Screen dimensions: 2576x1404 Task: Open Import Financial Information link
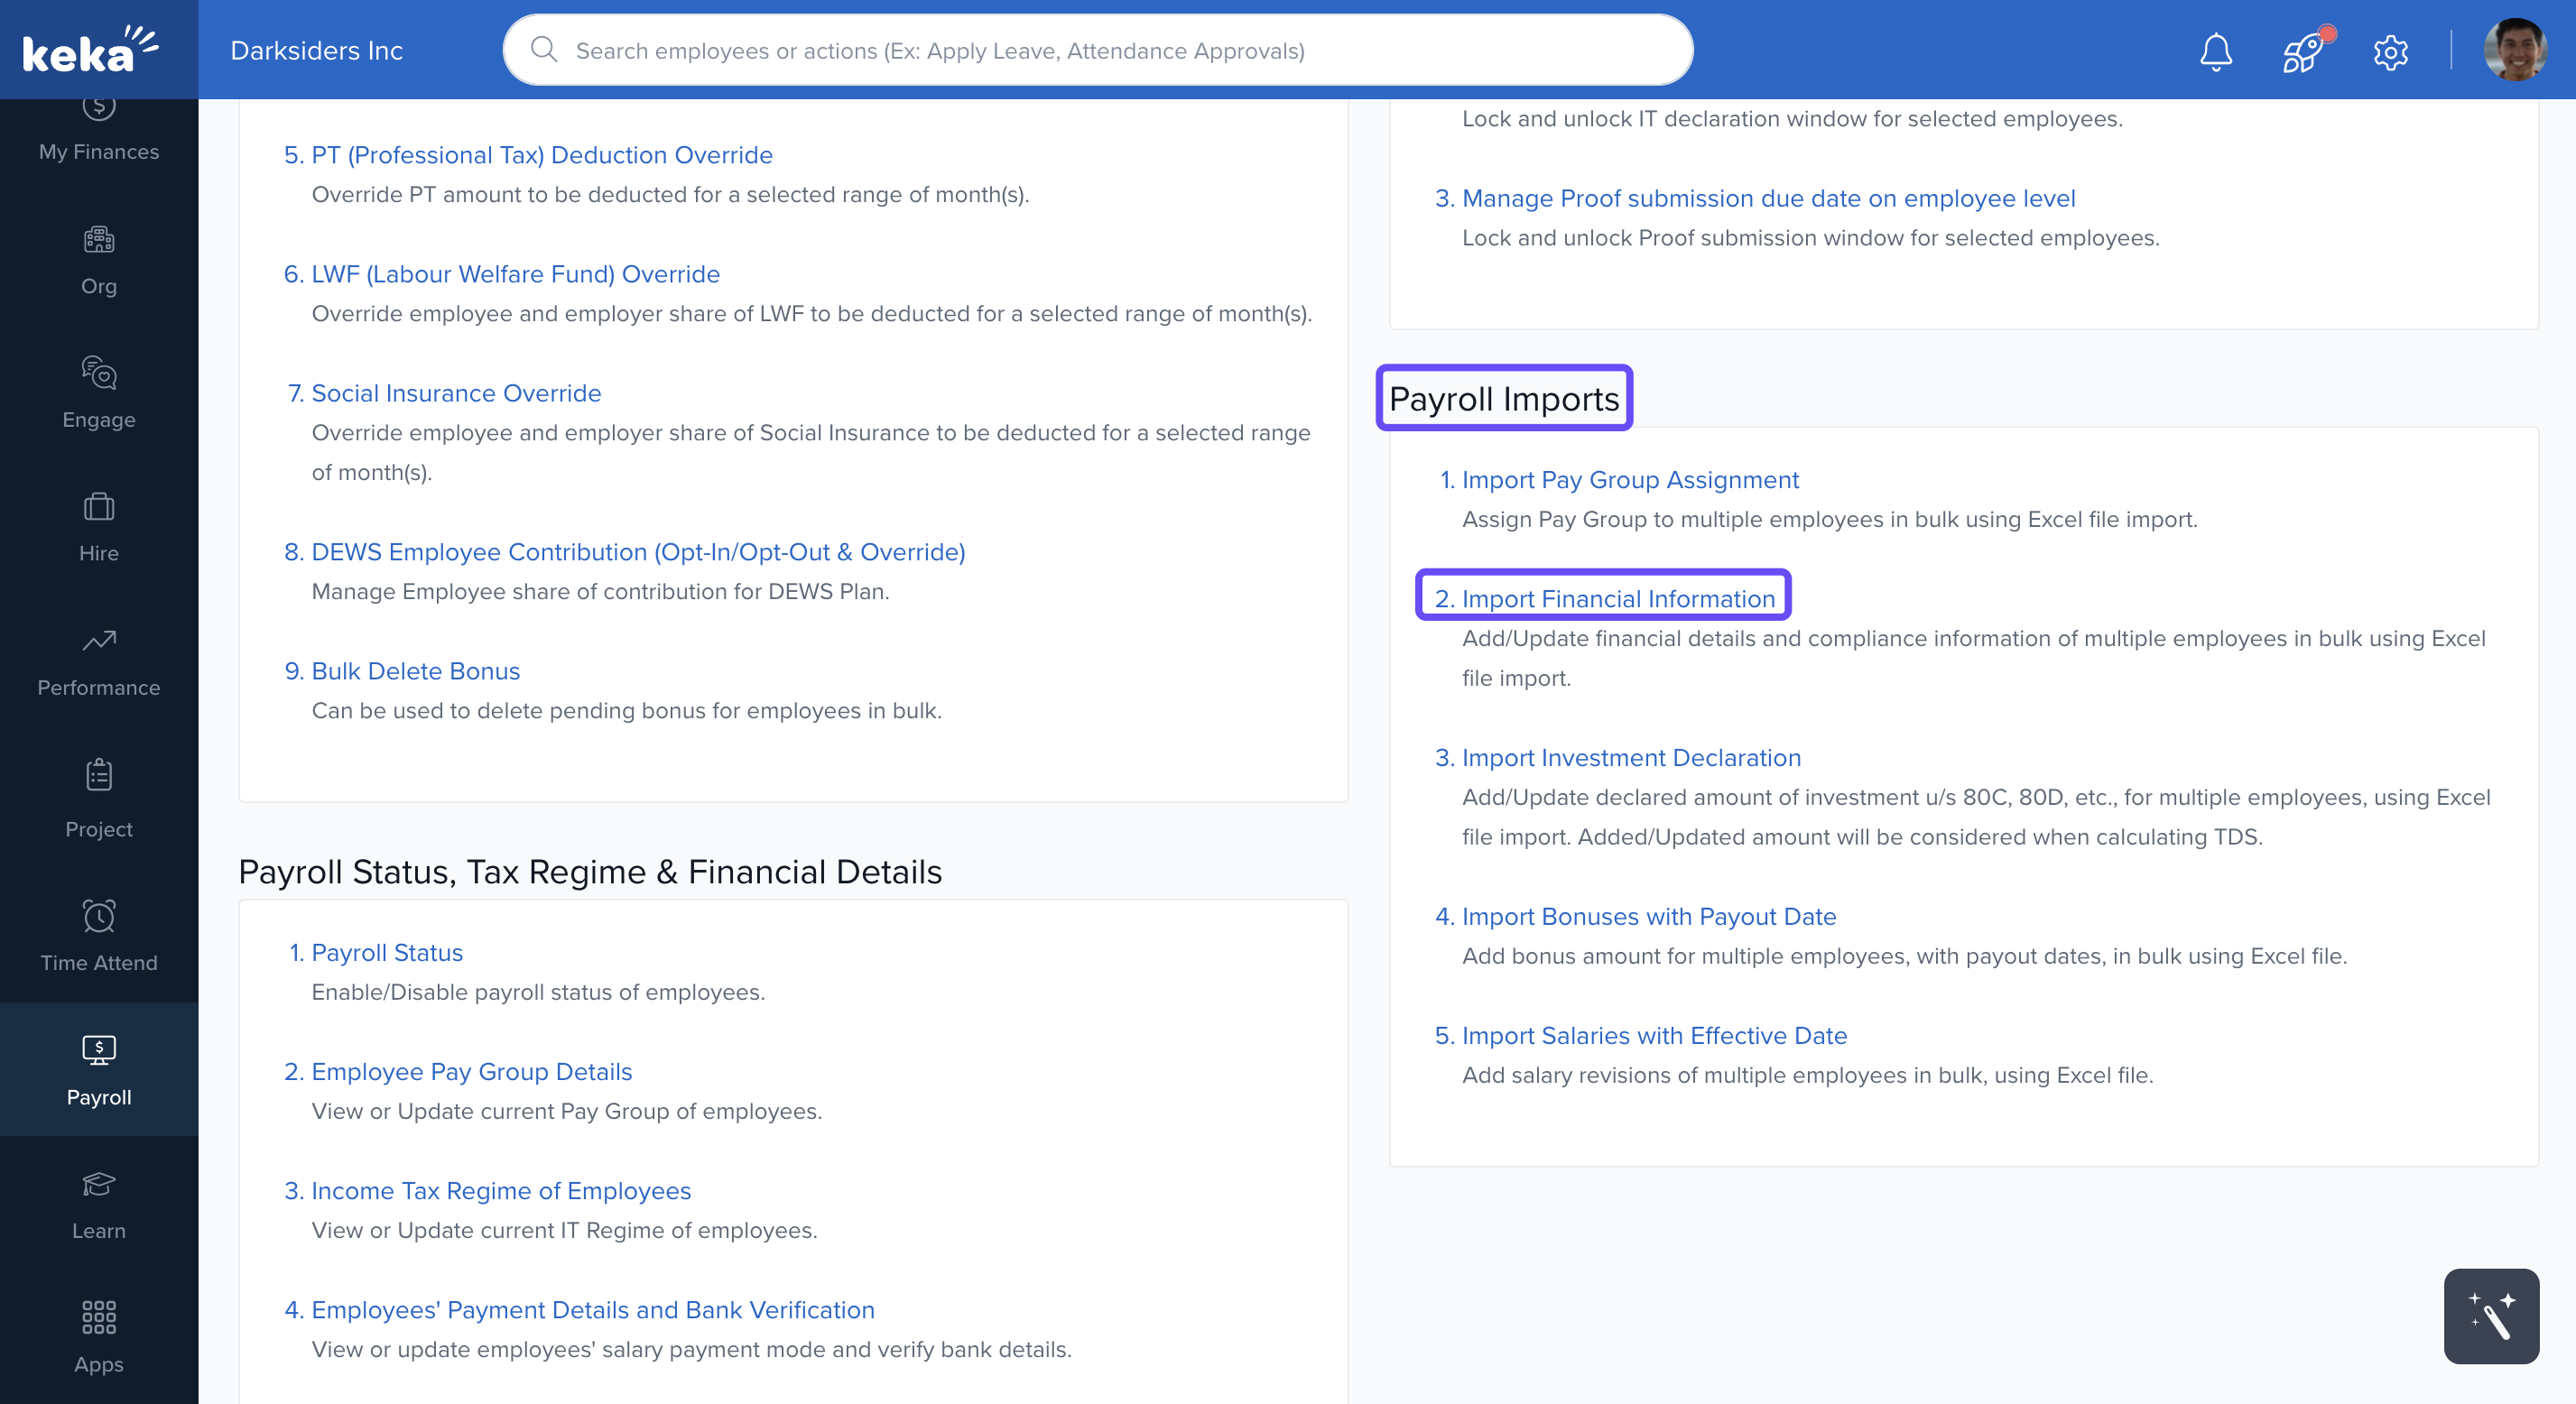(x=1617, y=598)
